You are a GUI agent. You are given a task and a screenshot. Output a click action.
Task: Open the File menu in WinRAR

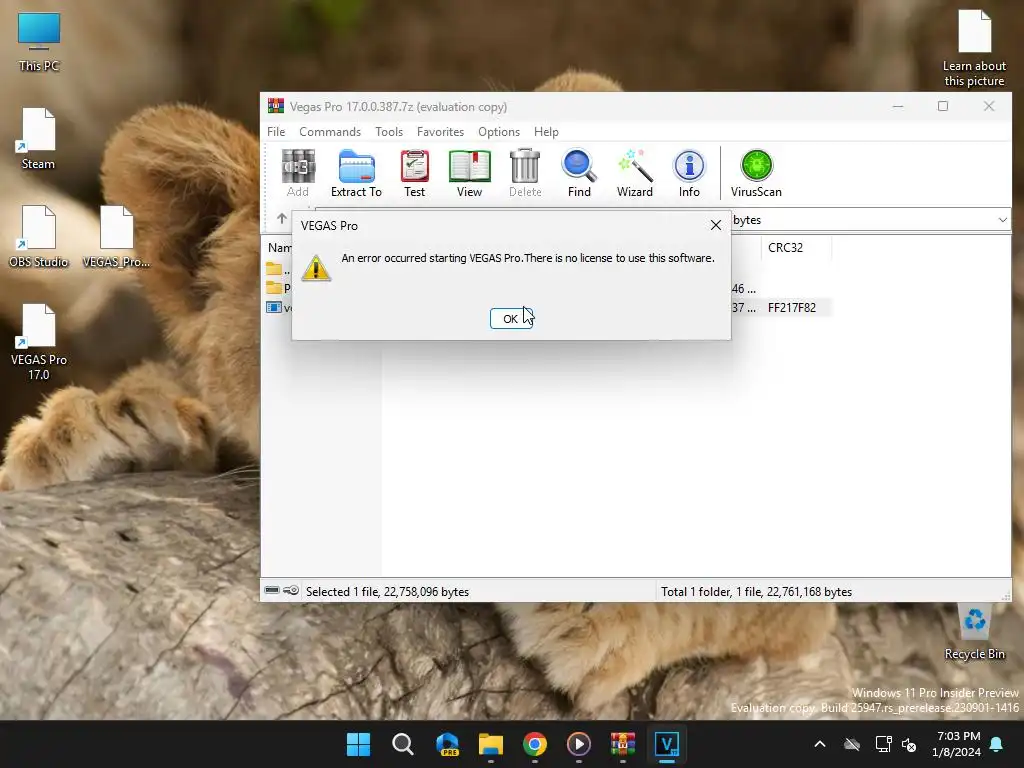coord(276,132)
